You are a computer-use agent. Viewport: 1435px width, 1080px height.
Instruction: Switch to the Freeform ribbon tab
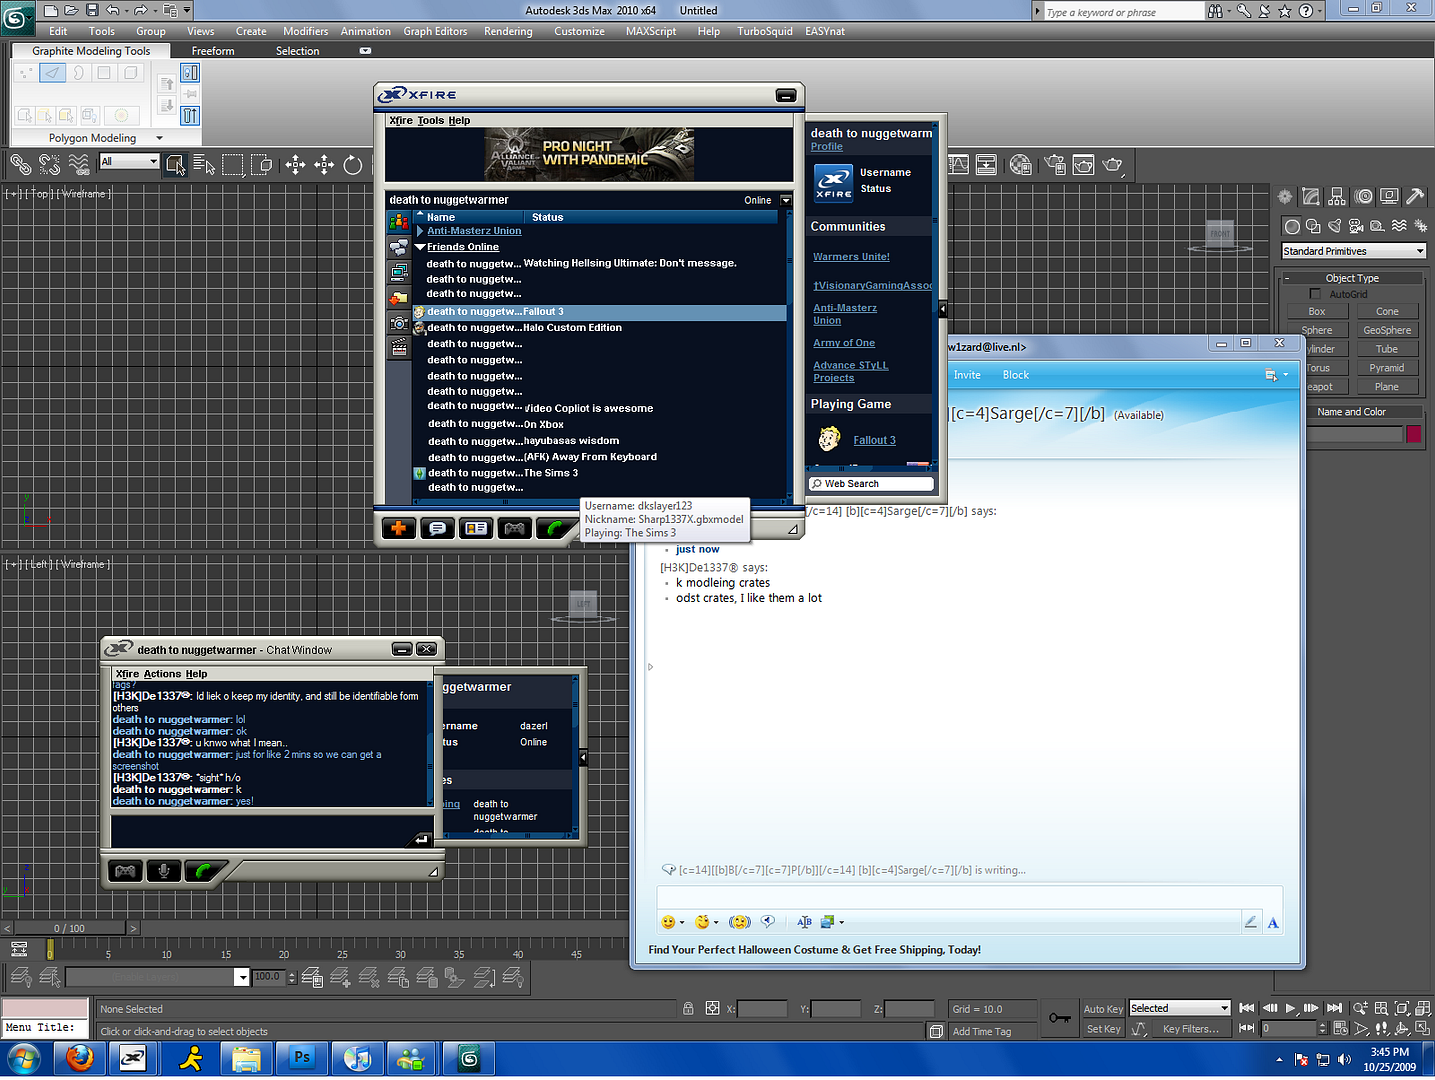(x=213, y=51)
